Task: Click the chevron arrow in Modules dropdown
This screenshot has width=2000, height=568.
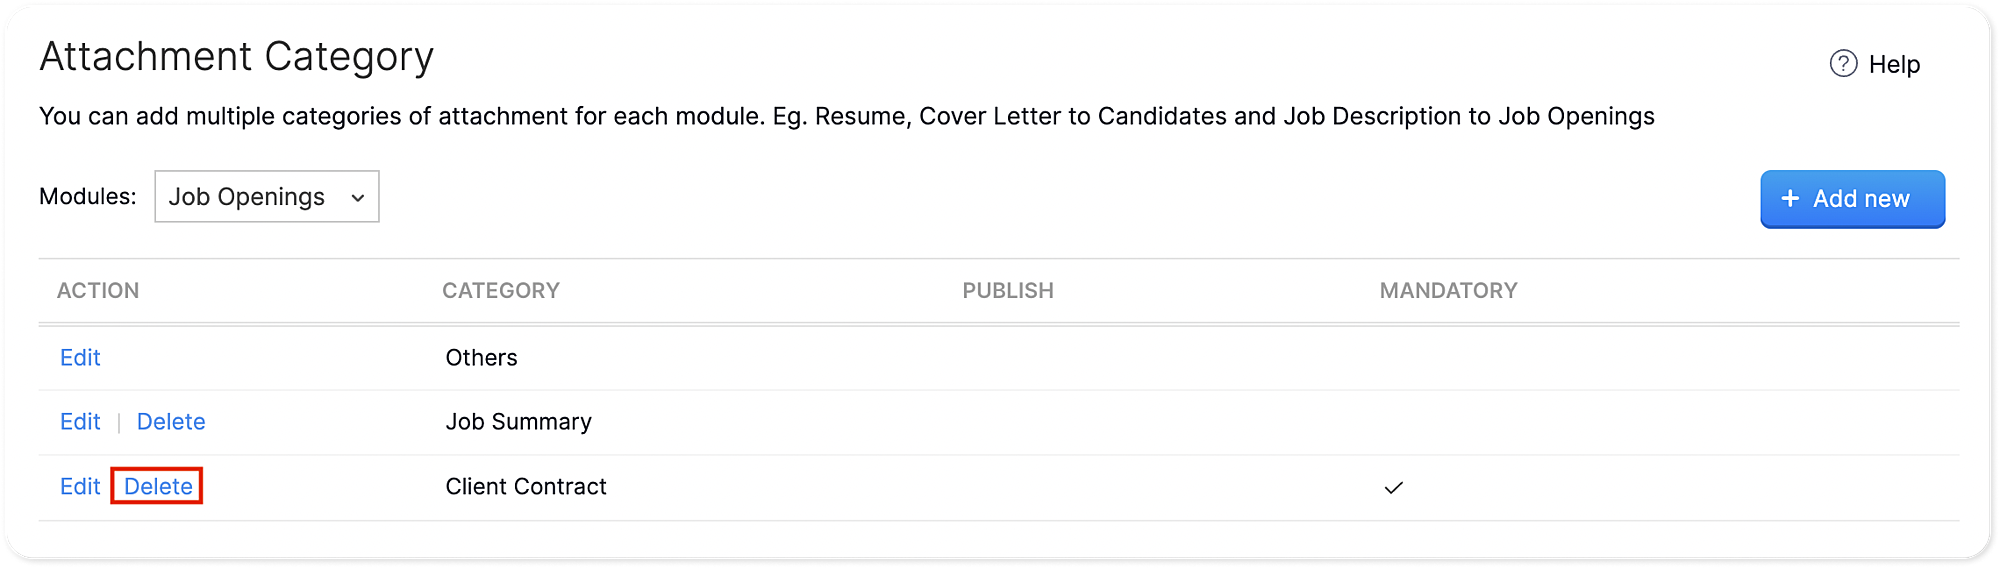Action: click(358, 198)
